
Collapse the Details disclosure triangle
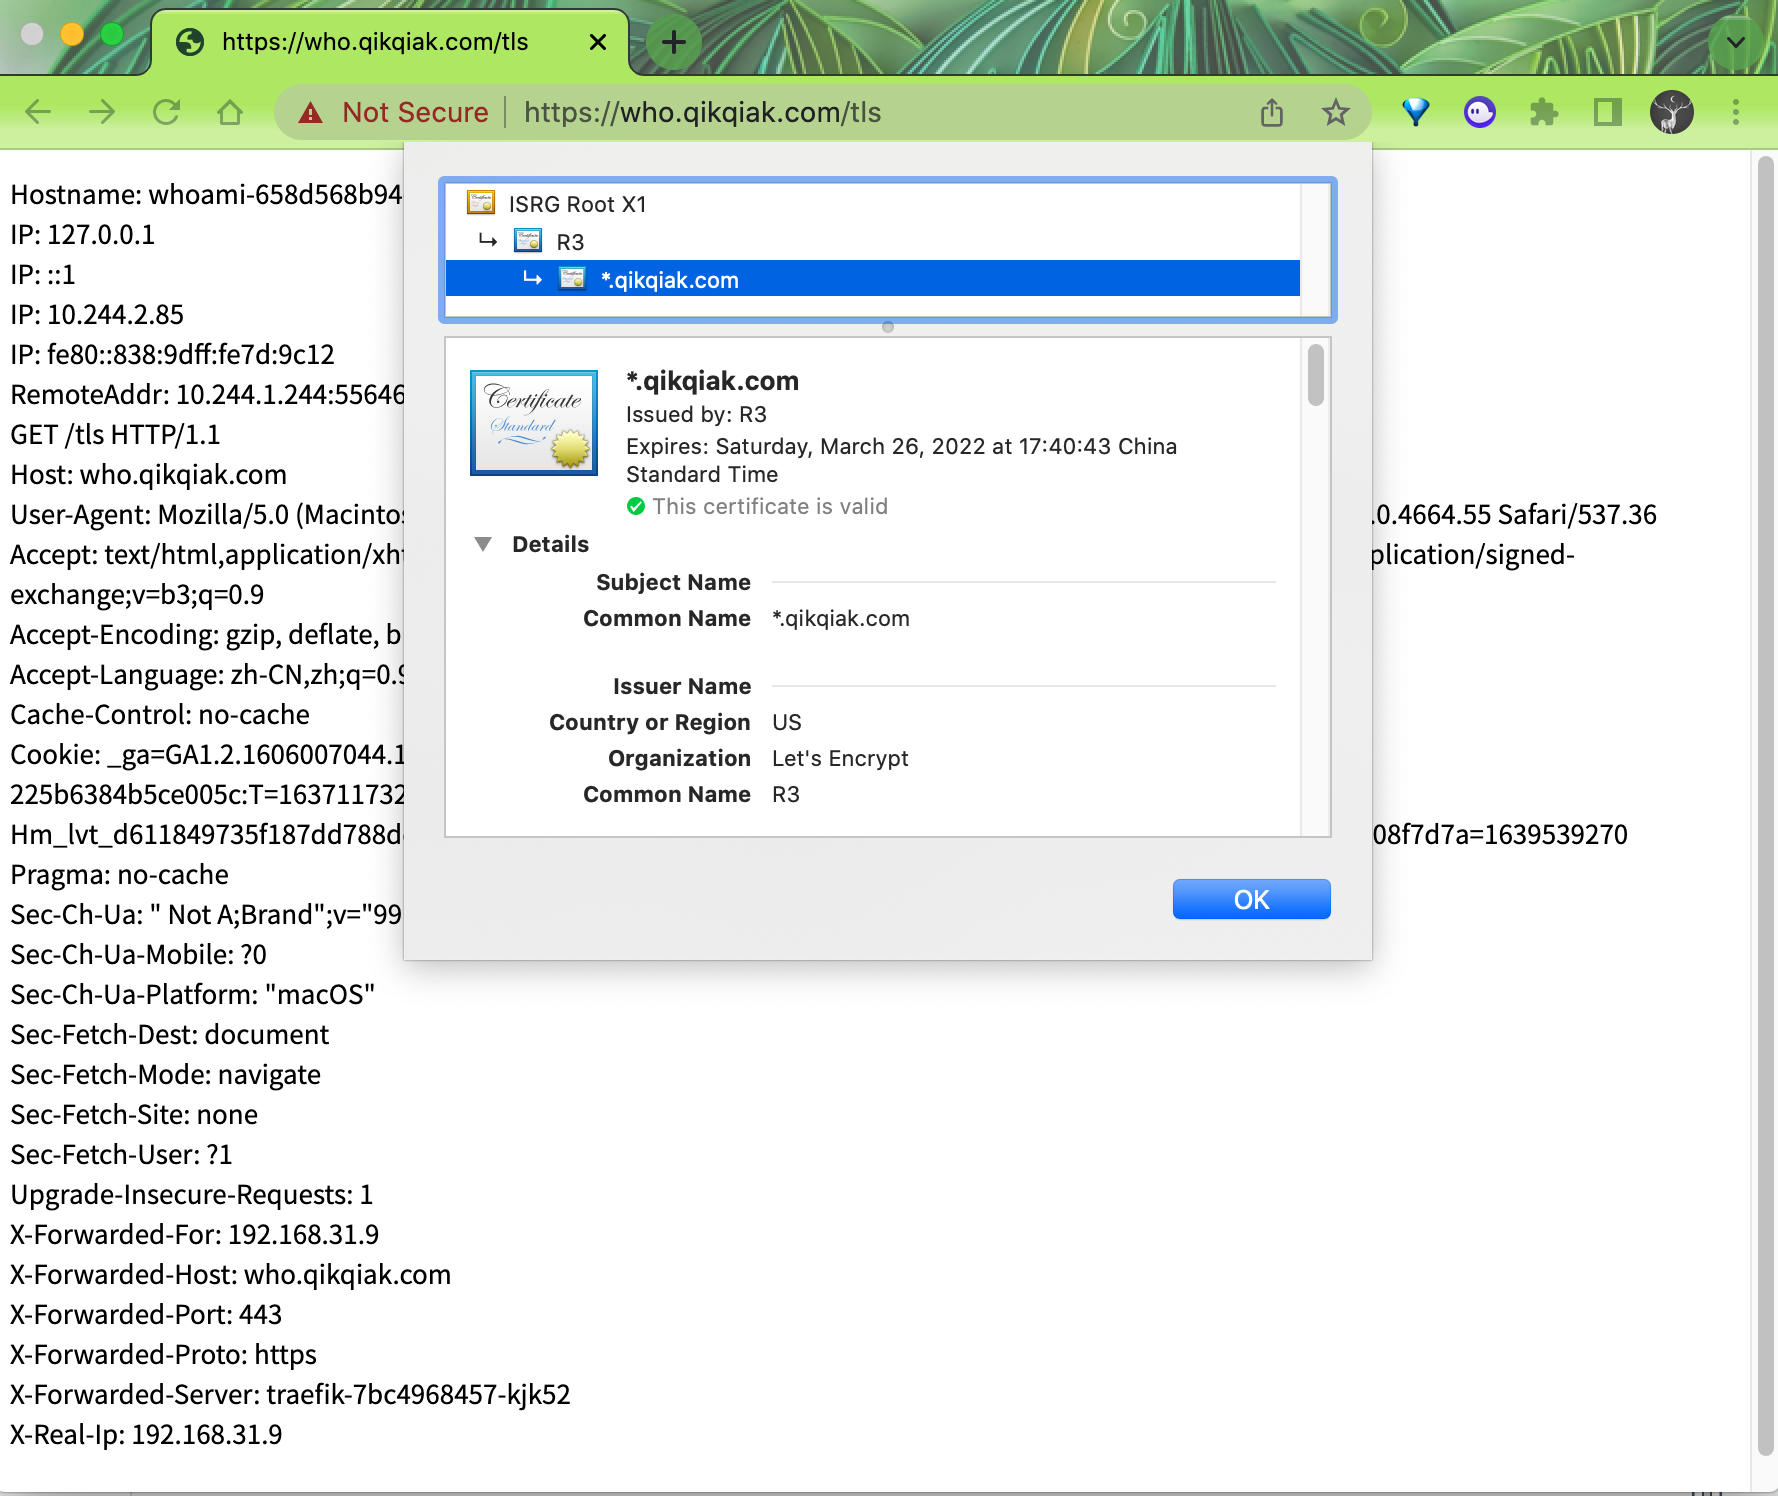coord(483,544)
